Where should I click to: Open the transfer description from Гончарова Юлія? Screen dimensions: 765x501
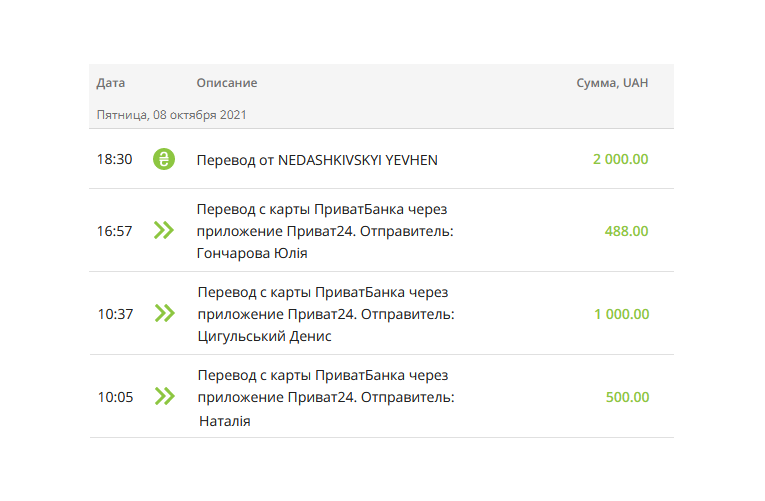[x=325, y=231]
